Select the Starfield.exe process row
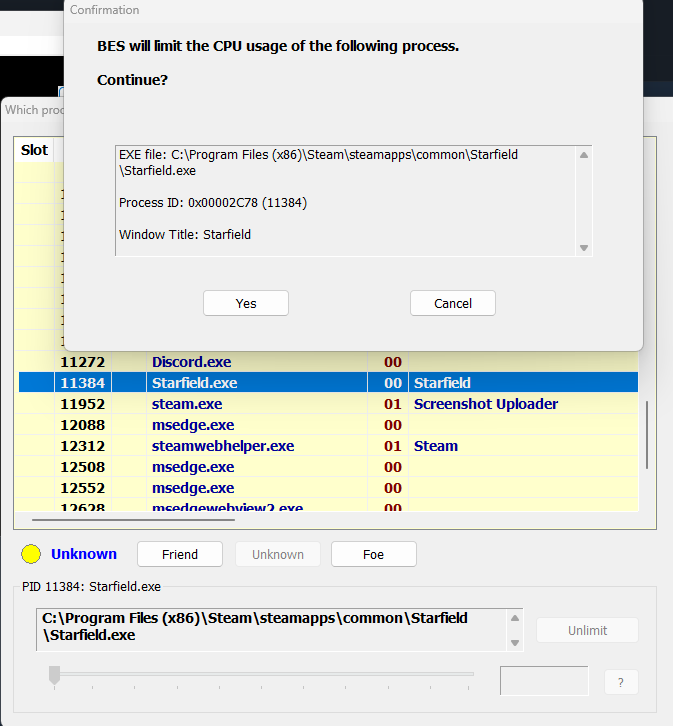This screenshot has height=726, width=673. [x=328, y=383]
